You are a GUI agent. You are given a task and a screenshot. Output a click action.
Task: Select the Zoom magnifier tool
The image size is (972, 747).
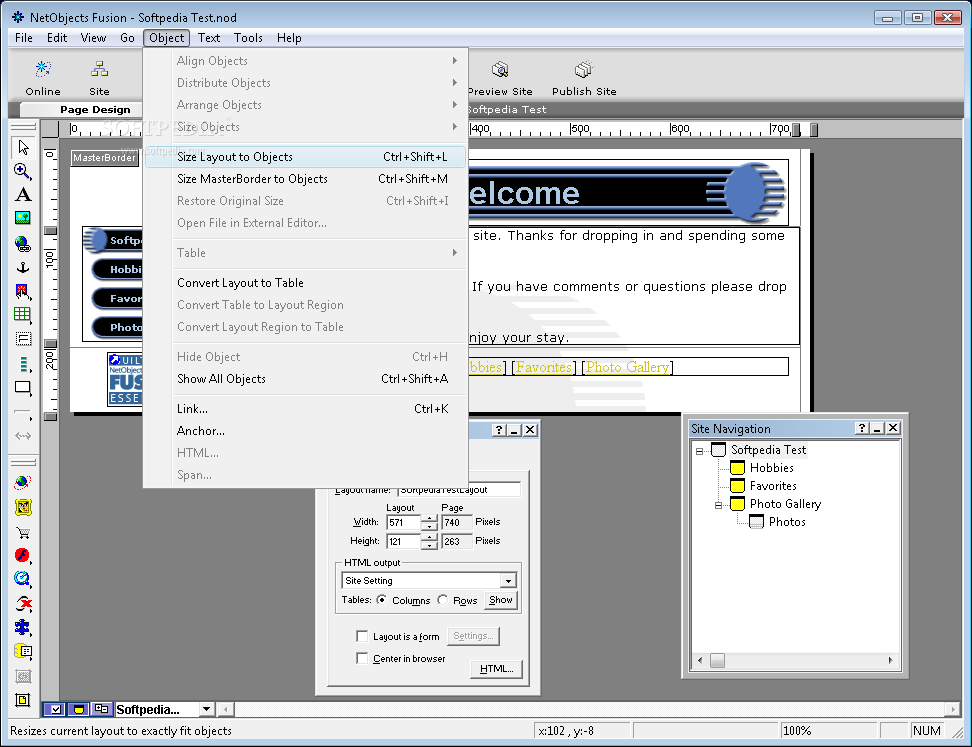[x=23, y=171]
